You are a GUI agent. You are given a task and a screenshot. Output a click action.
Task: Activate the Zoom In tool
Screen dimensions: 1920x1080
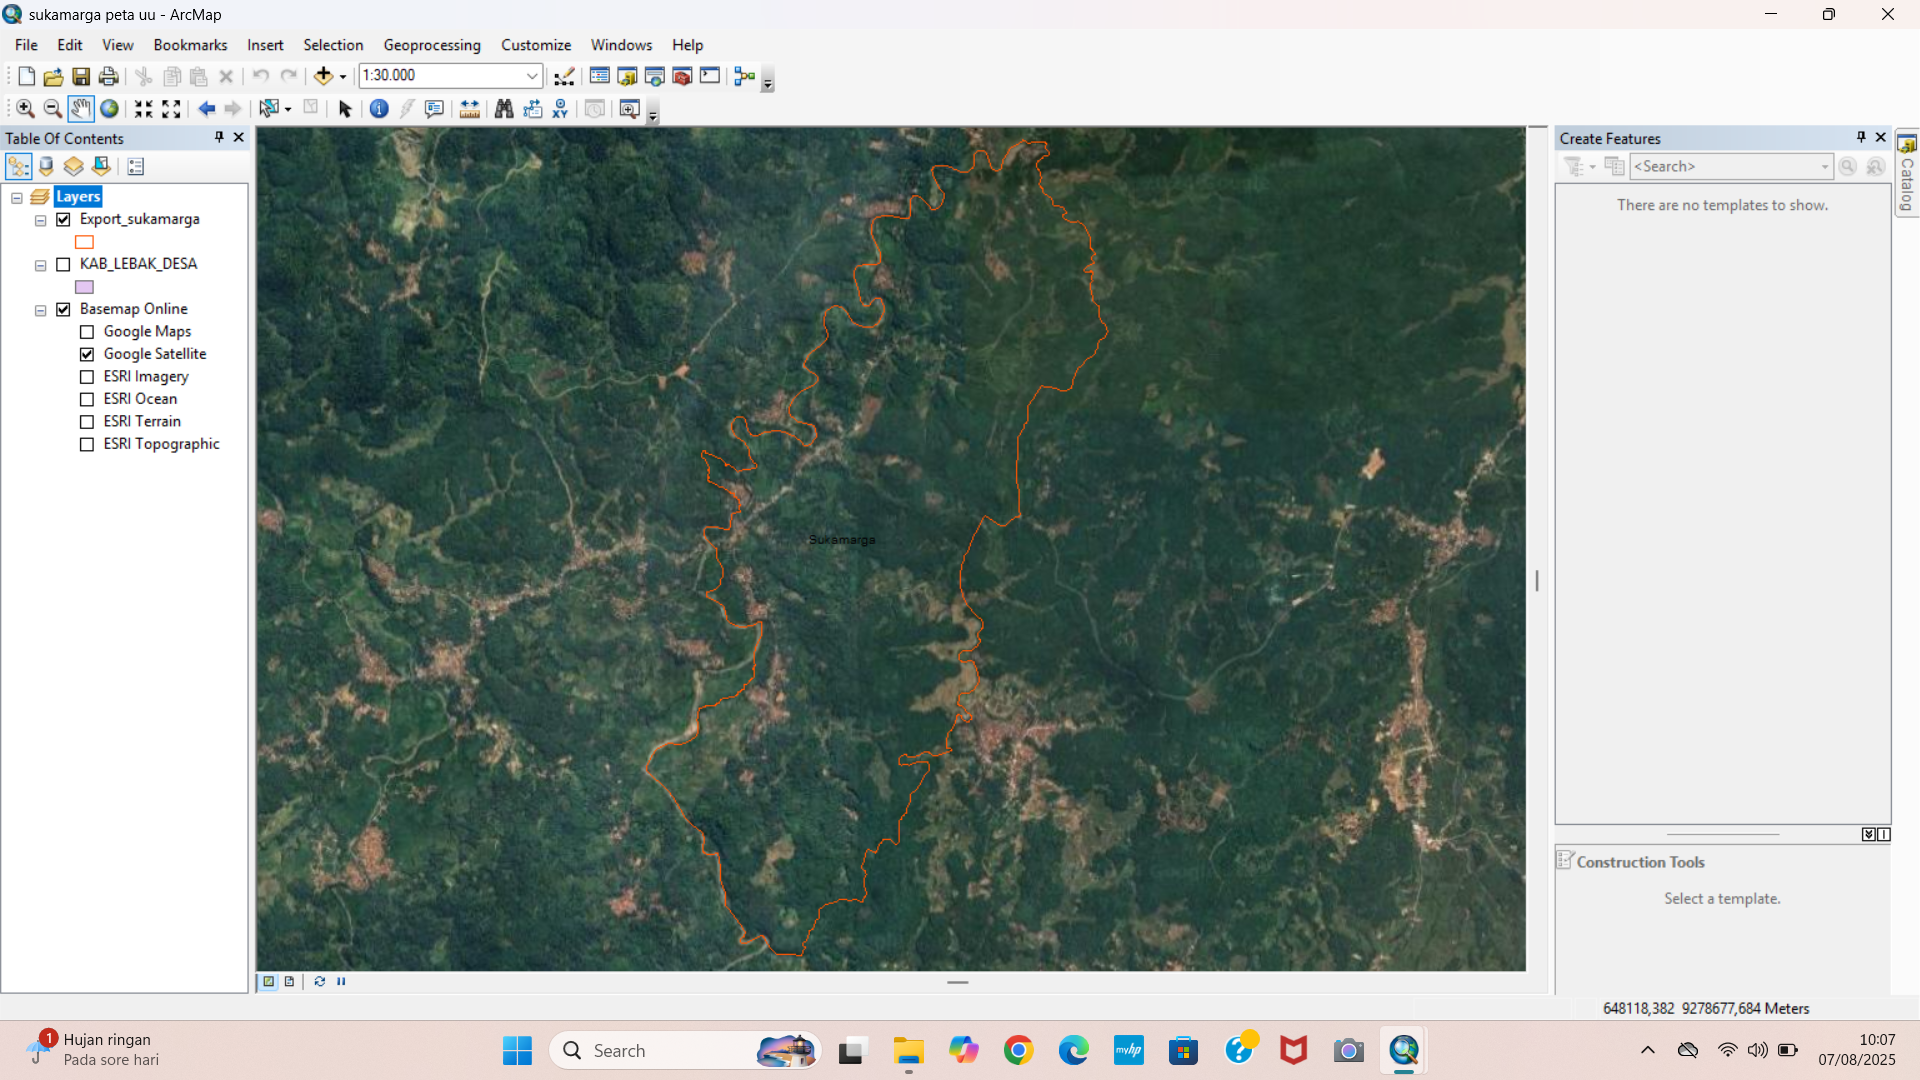(x=25, y=109)
